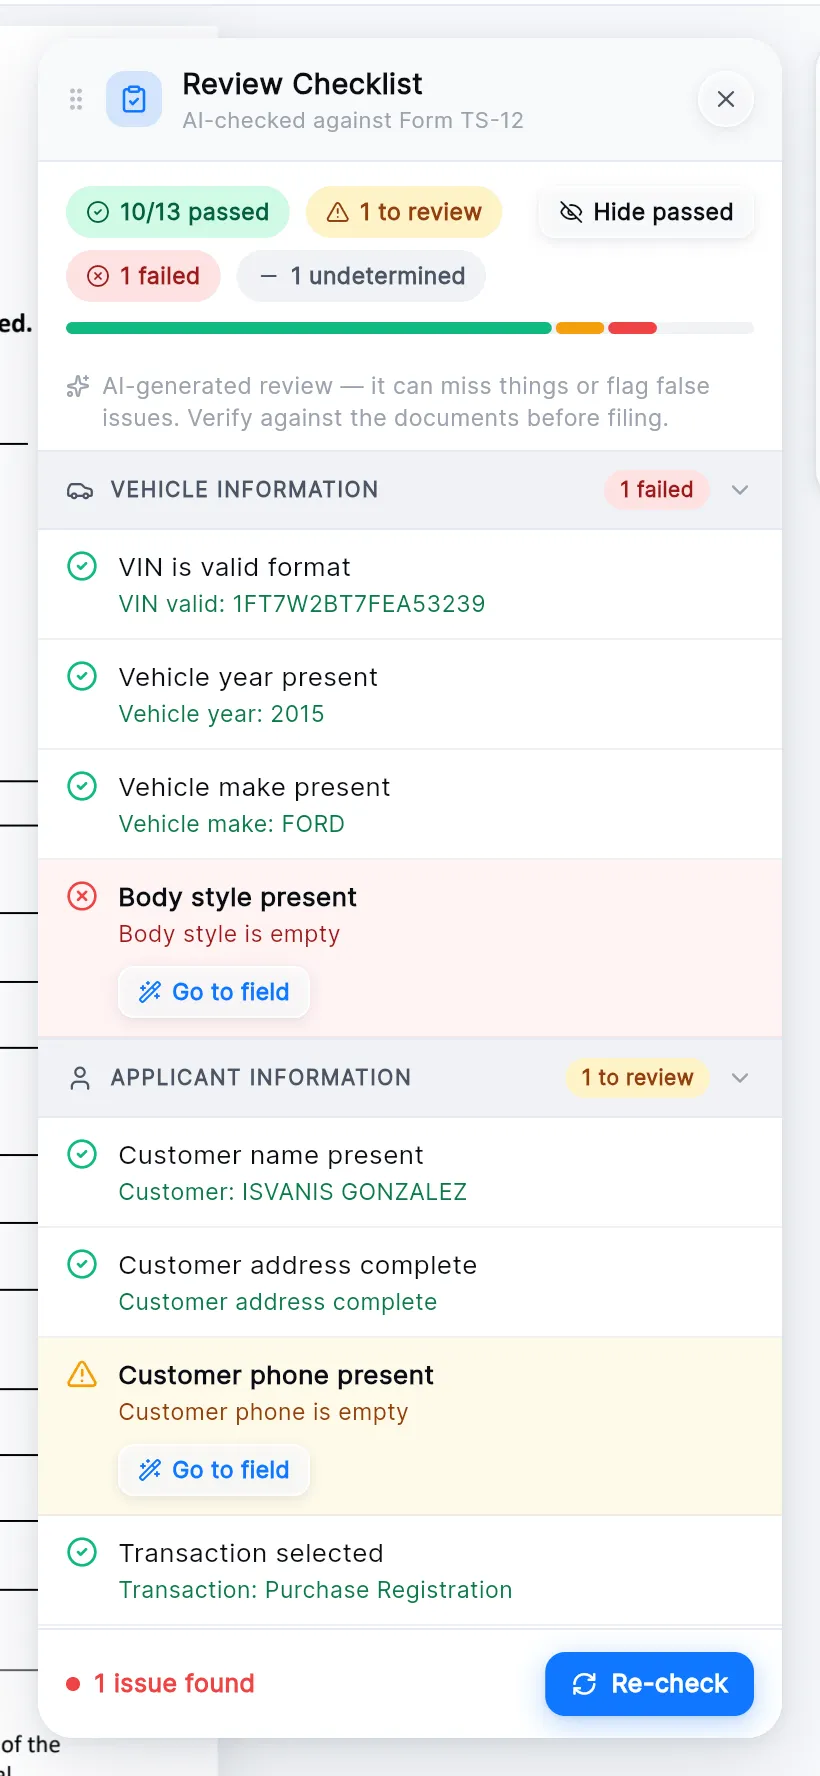Click the Customer phone present title
The height and width of the screenshot is (1776, 820).
[x=277, y=1375]
